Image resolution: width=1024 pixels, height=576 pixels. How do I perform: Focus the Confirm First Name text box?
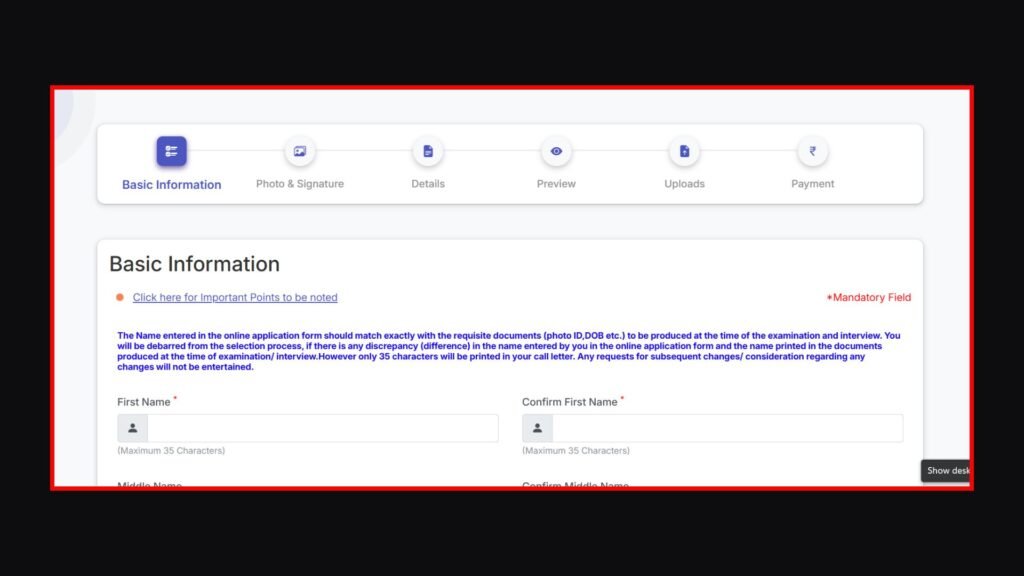(727, 428)
